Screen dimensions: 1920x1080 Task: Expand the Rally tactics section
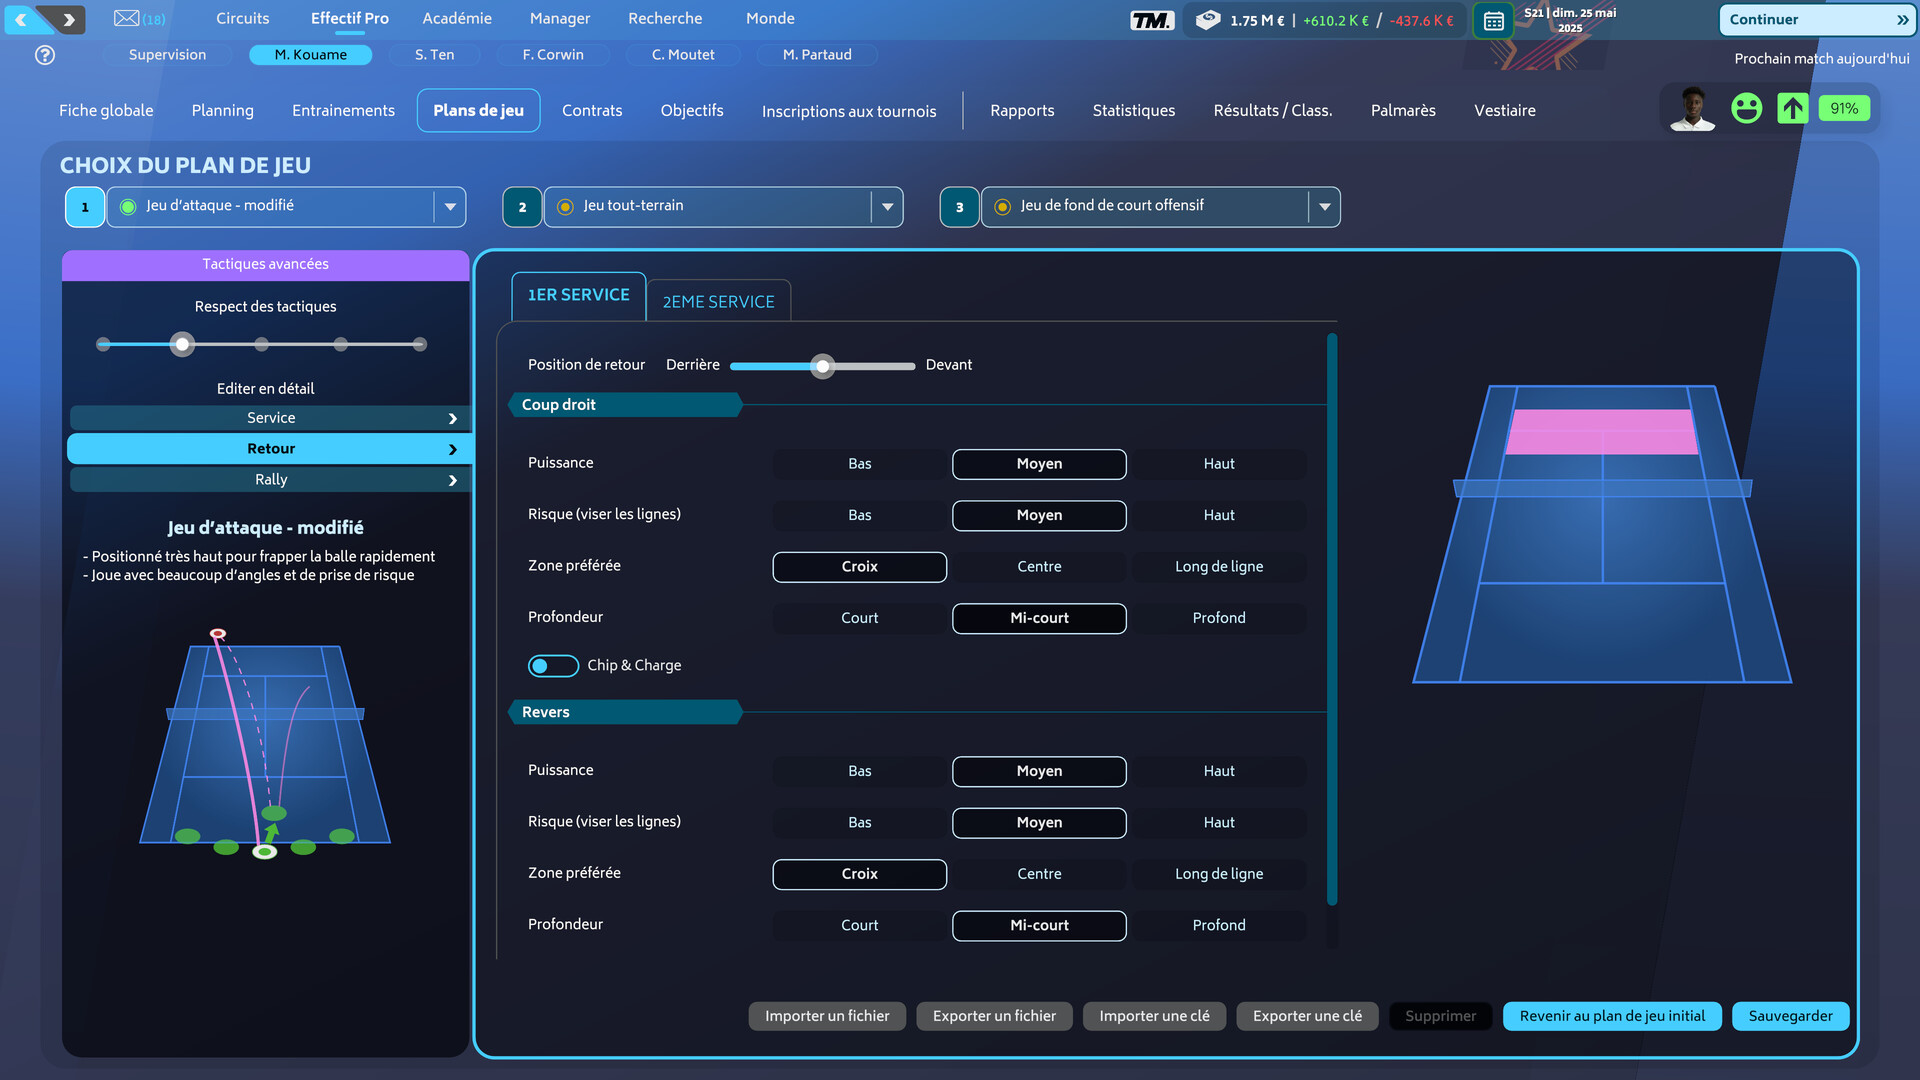coord(270,480)
